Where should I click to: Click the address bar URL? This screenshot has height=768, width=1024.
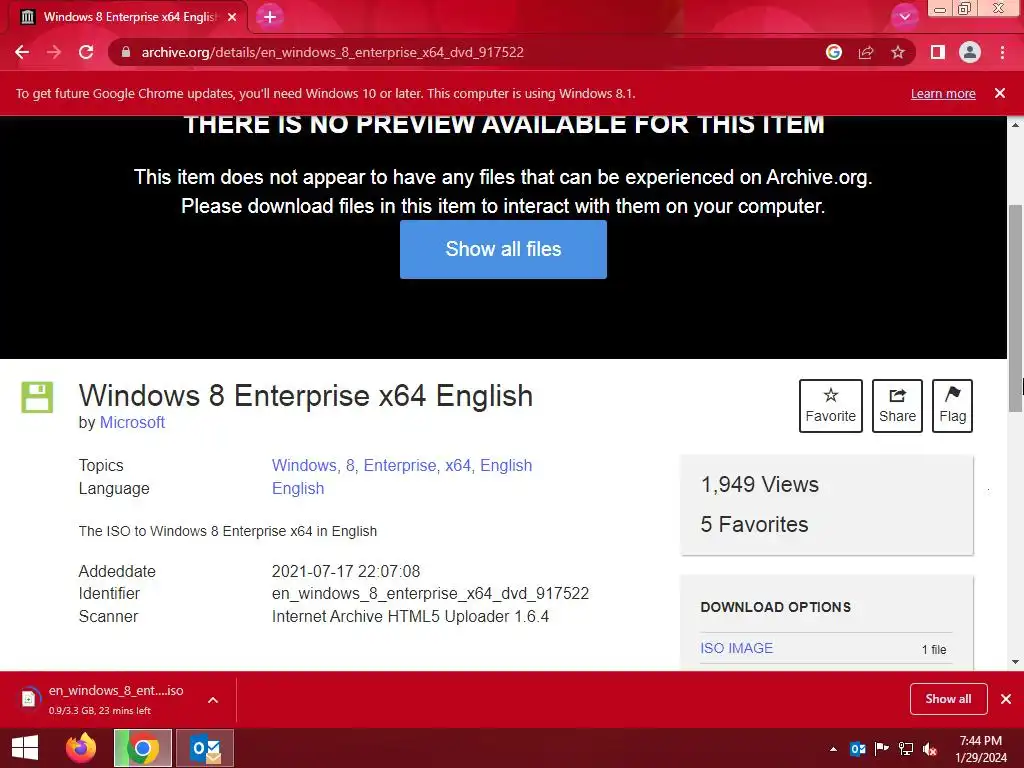332,52
